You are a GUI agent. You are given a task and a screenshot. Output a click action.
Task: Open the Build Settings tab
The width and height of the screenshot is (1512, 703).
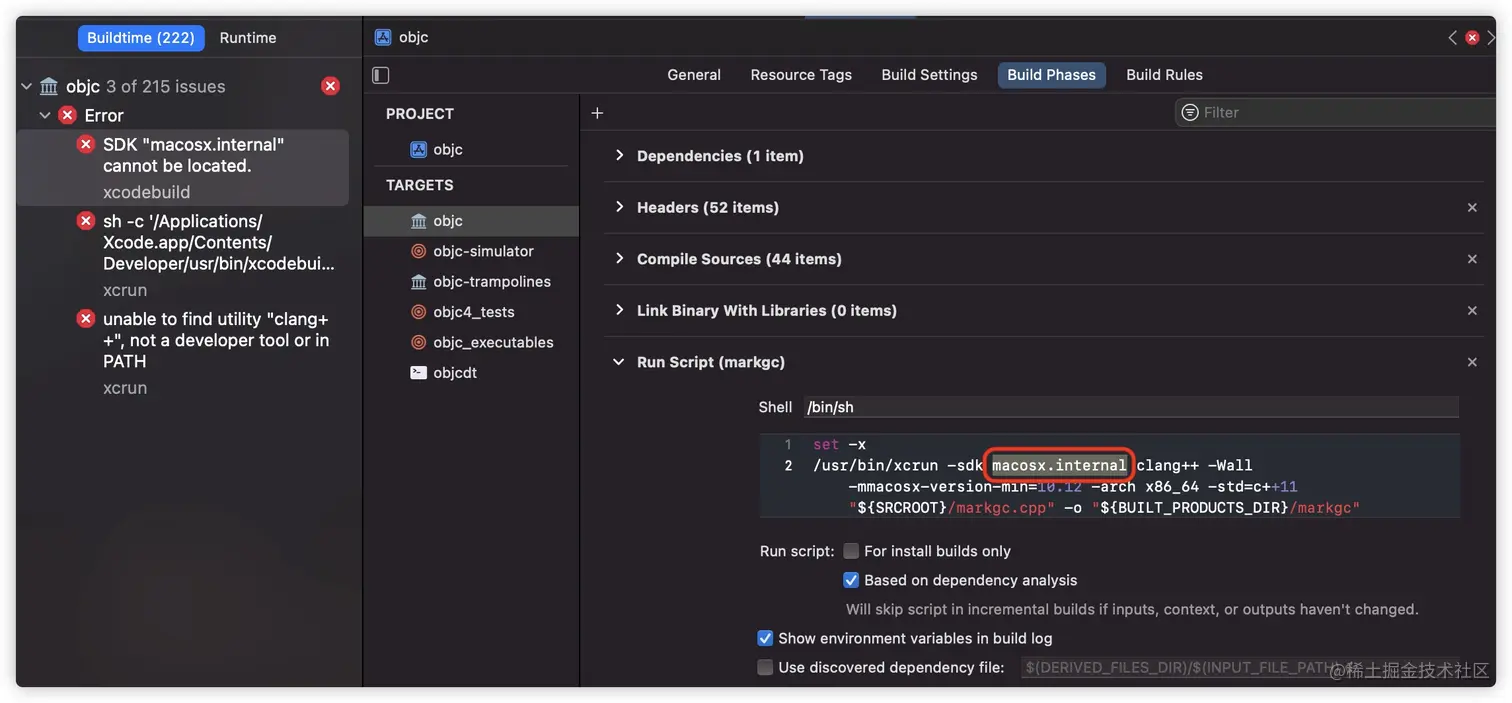click(929, 75)
